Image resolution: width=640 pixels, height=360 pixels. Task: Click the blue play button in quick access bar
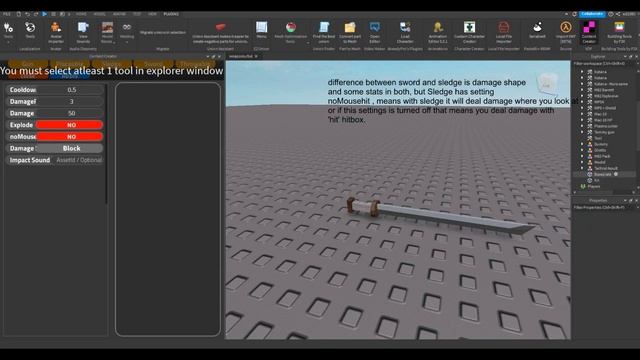pyautogui.click(x=44, y=14)
